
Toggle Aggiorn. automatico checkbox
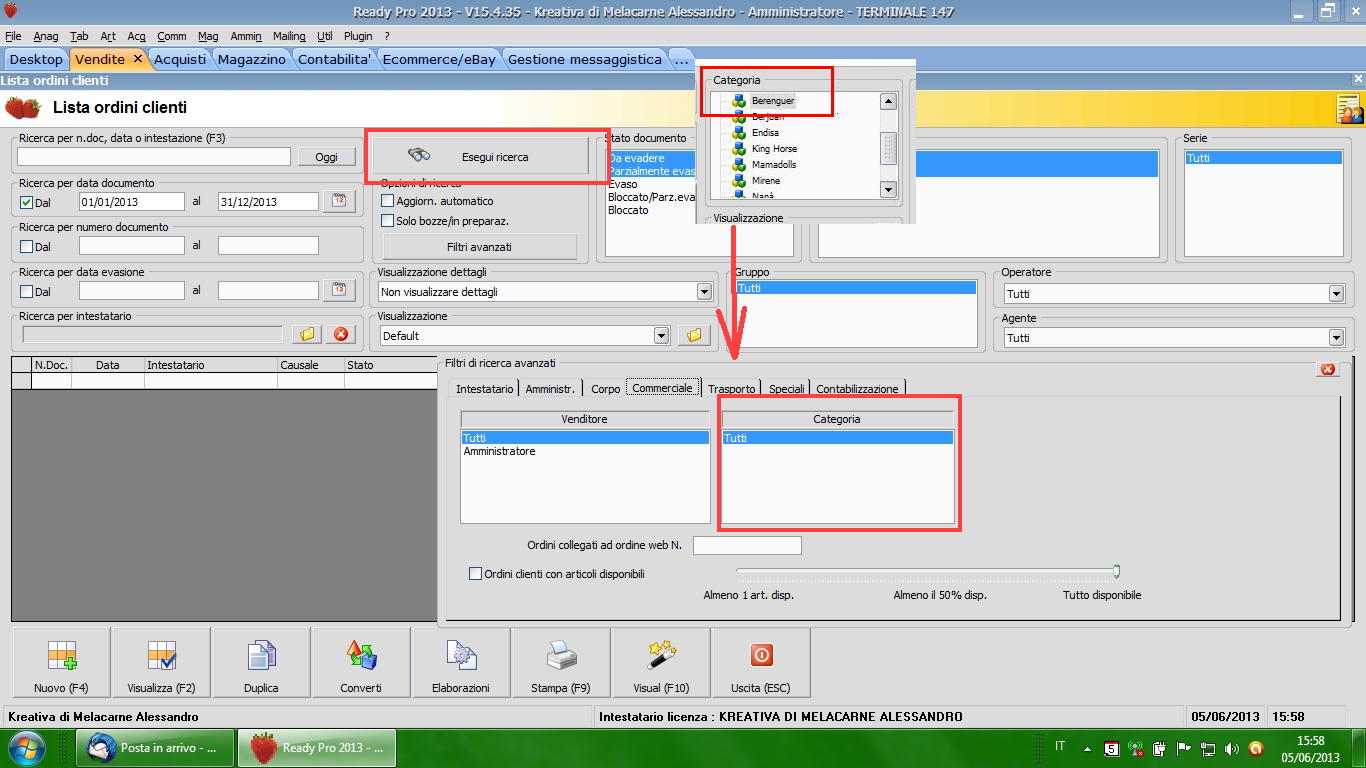388,201
